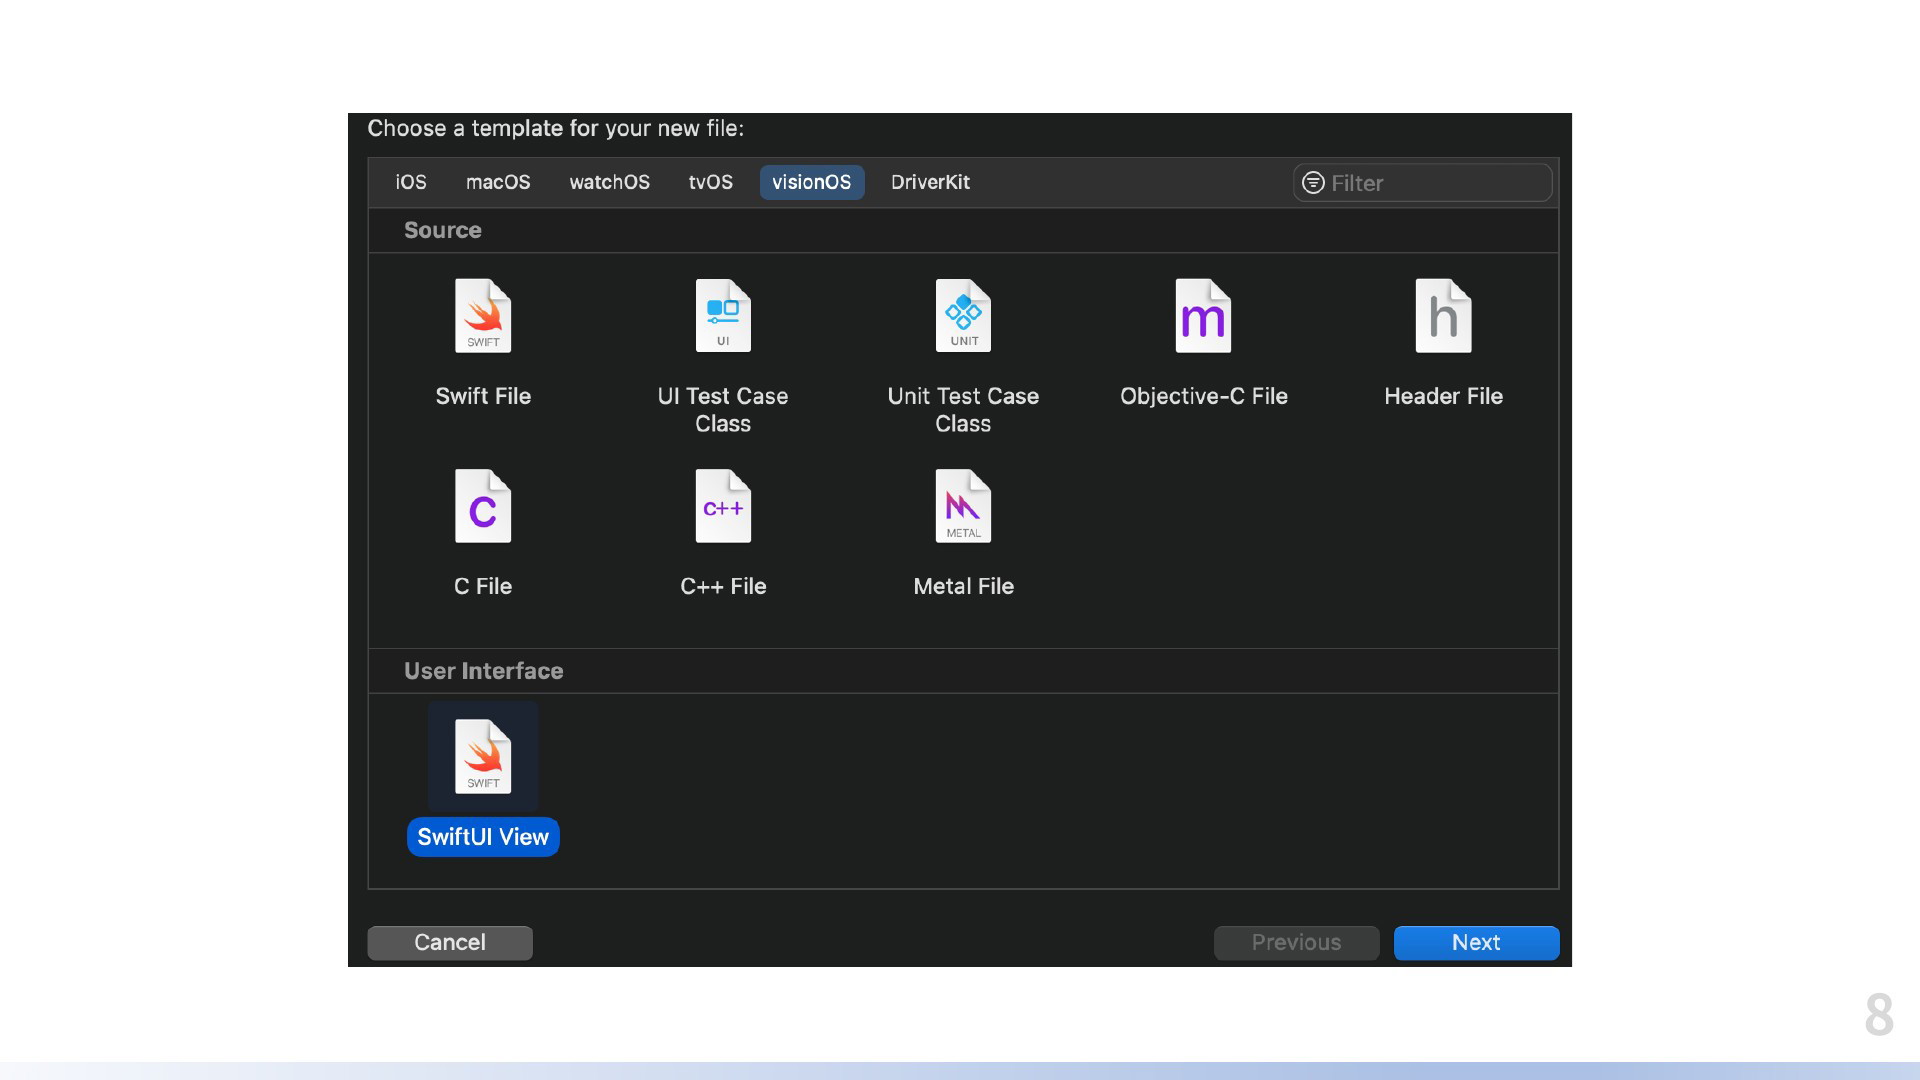
Task: Switch to the iOS platform tab
Action: coord(411,182)
